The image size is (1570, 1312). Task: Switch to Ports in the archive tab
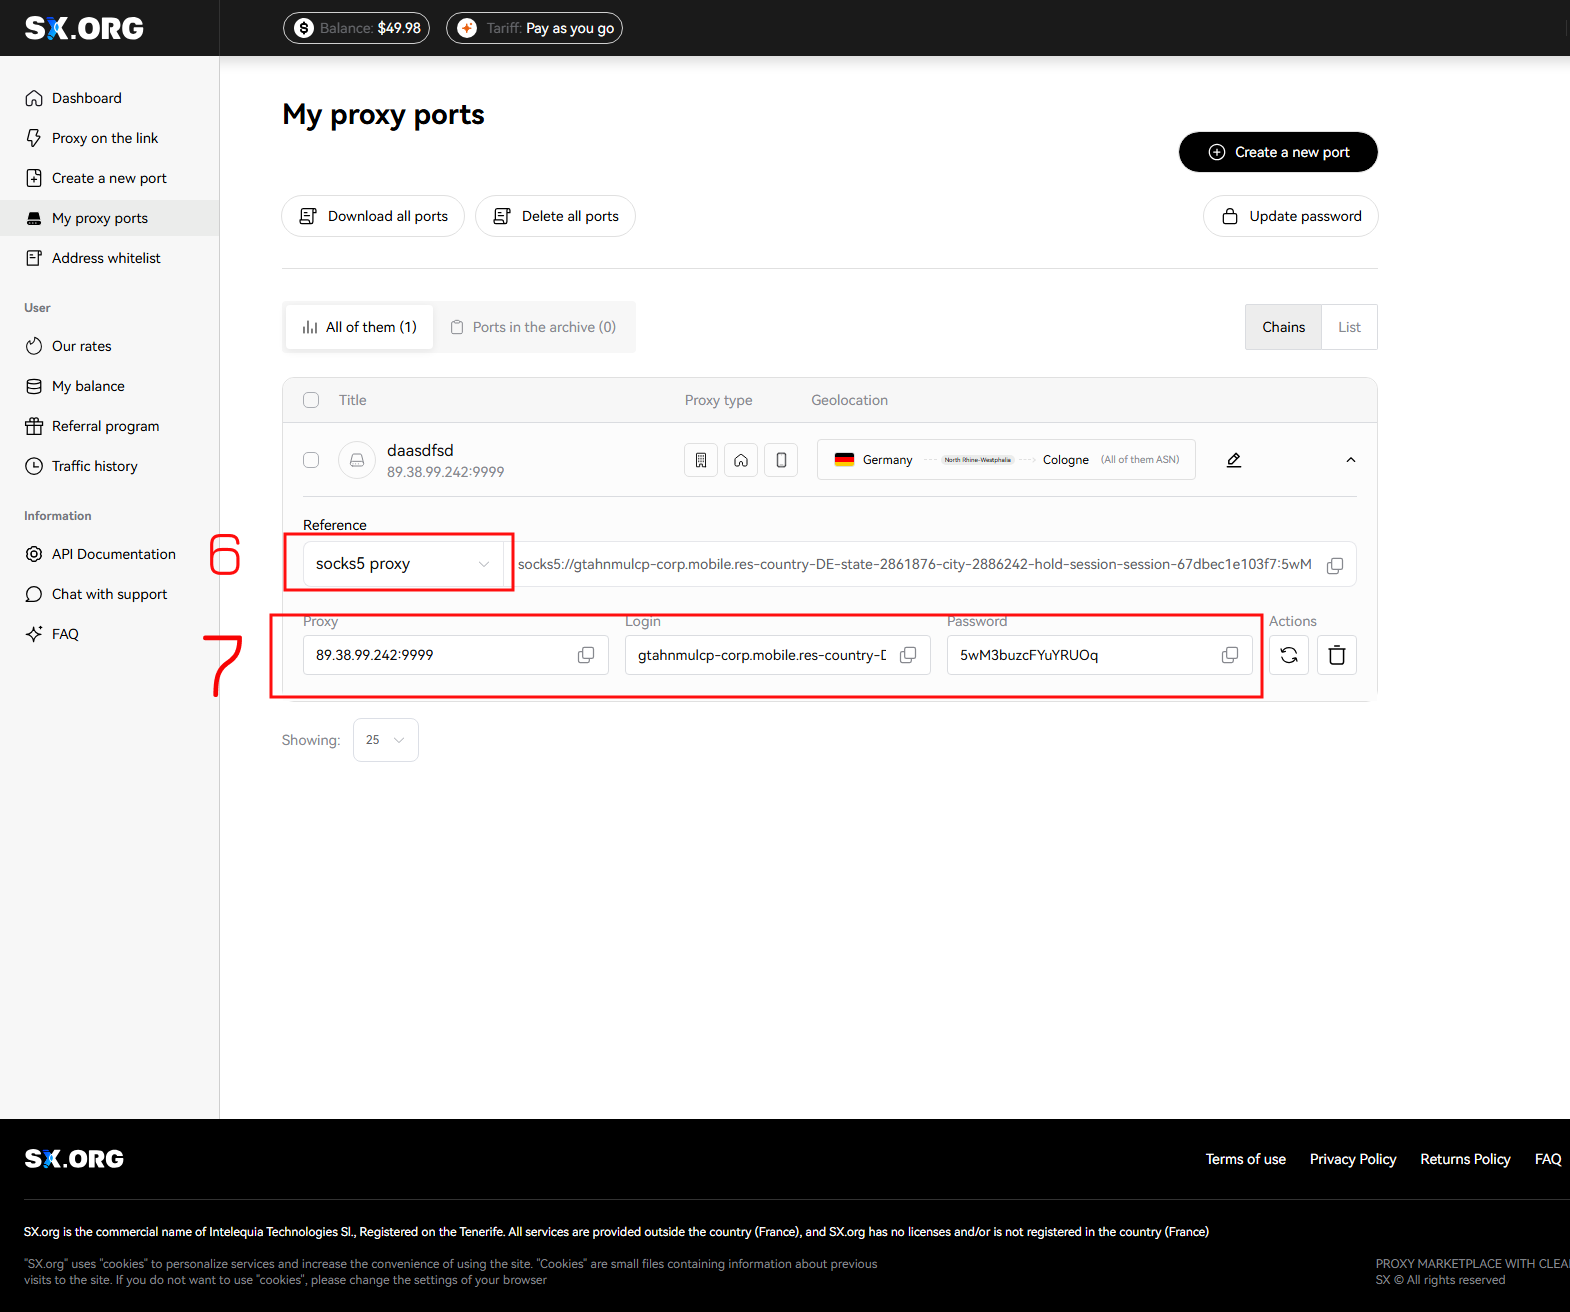pyautogui.click(x=534, y=327)
